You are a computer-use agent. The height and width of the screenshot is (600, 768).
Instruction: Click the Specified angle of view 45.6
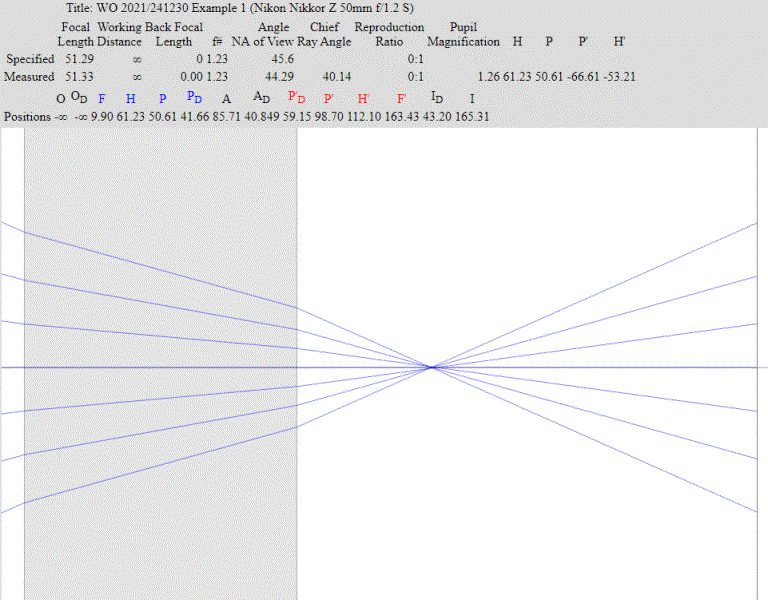coord(283,59)
